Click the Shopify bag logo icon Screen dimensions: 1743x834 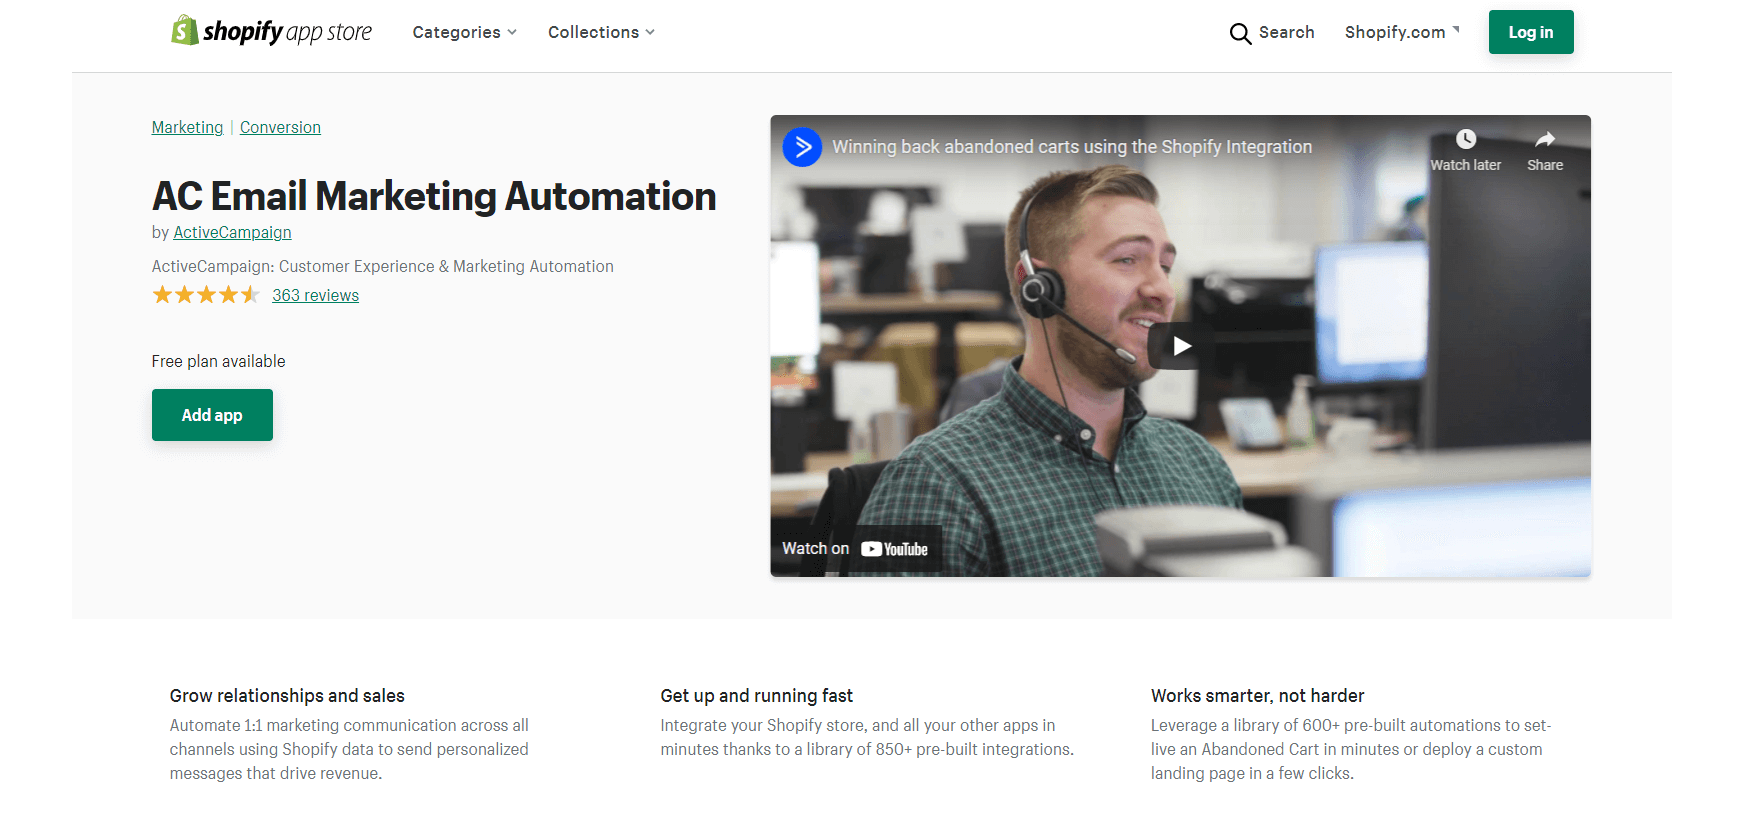pyautogui.click(x=184, y=31)
